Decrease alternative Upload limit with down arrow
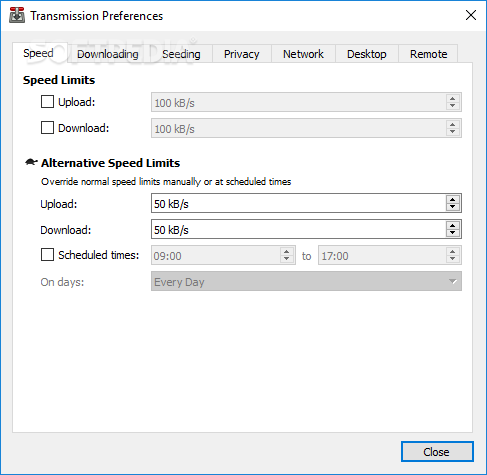 pos(453,207)
